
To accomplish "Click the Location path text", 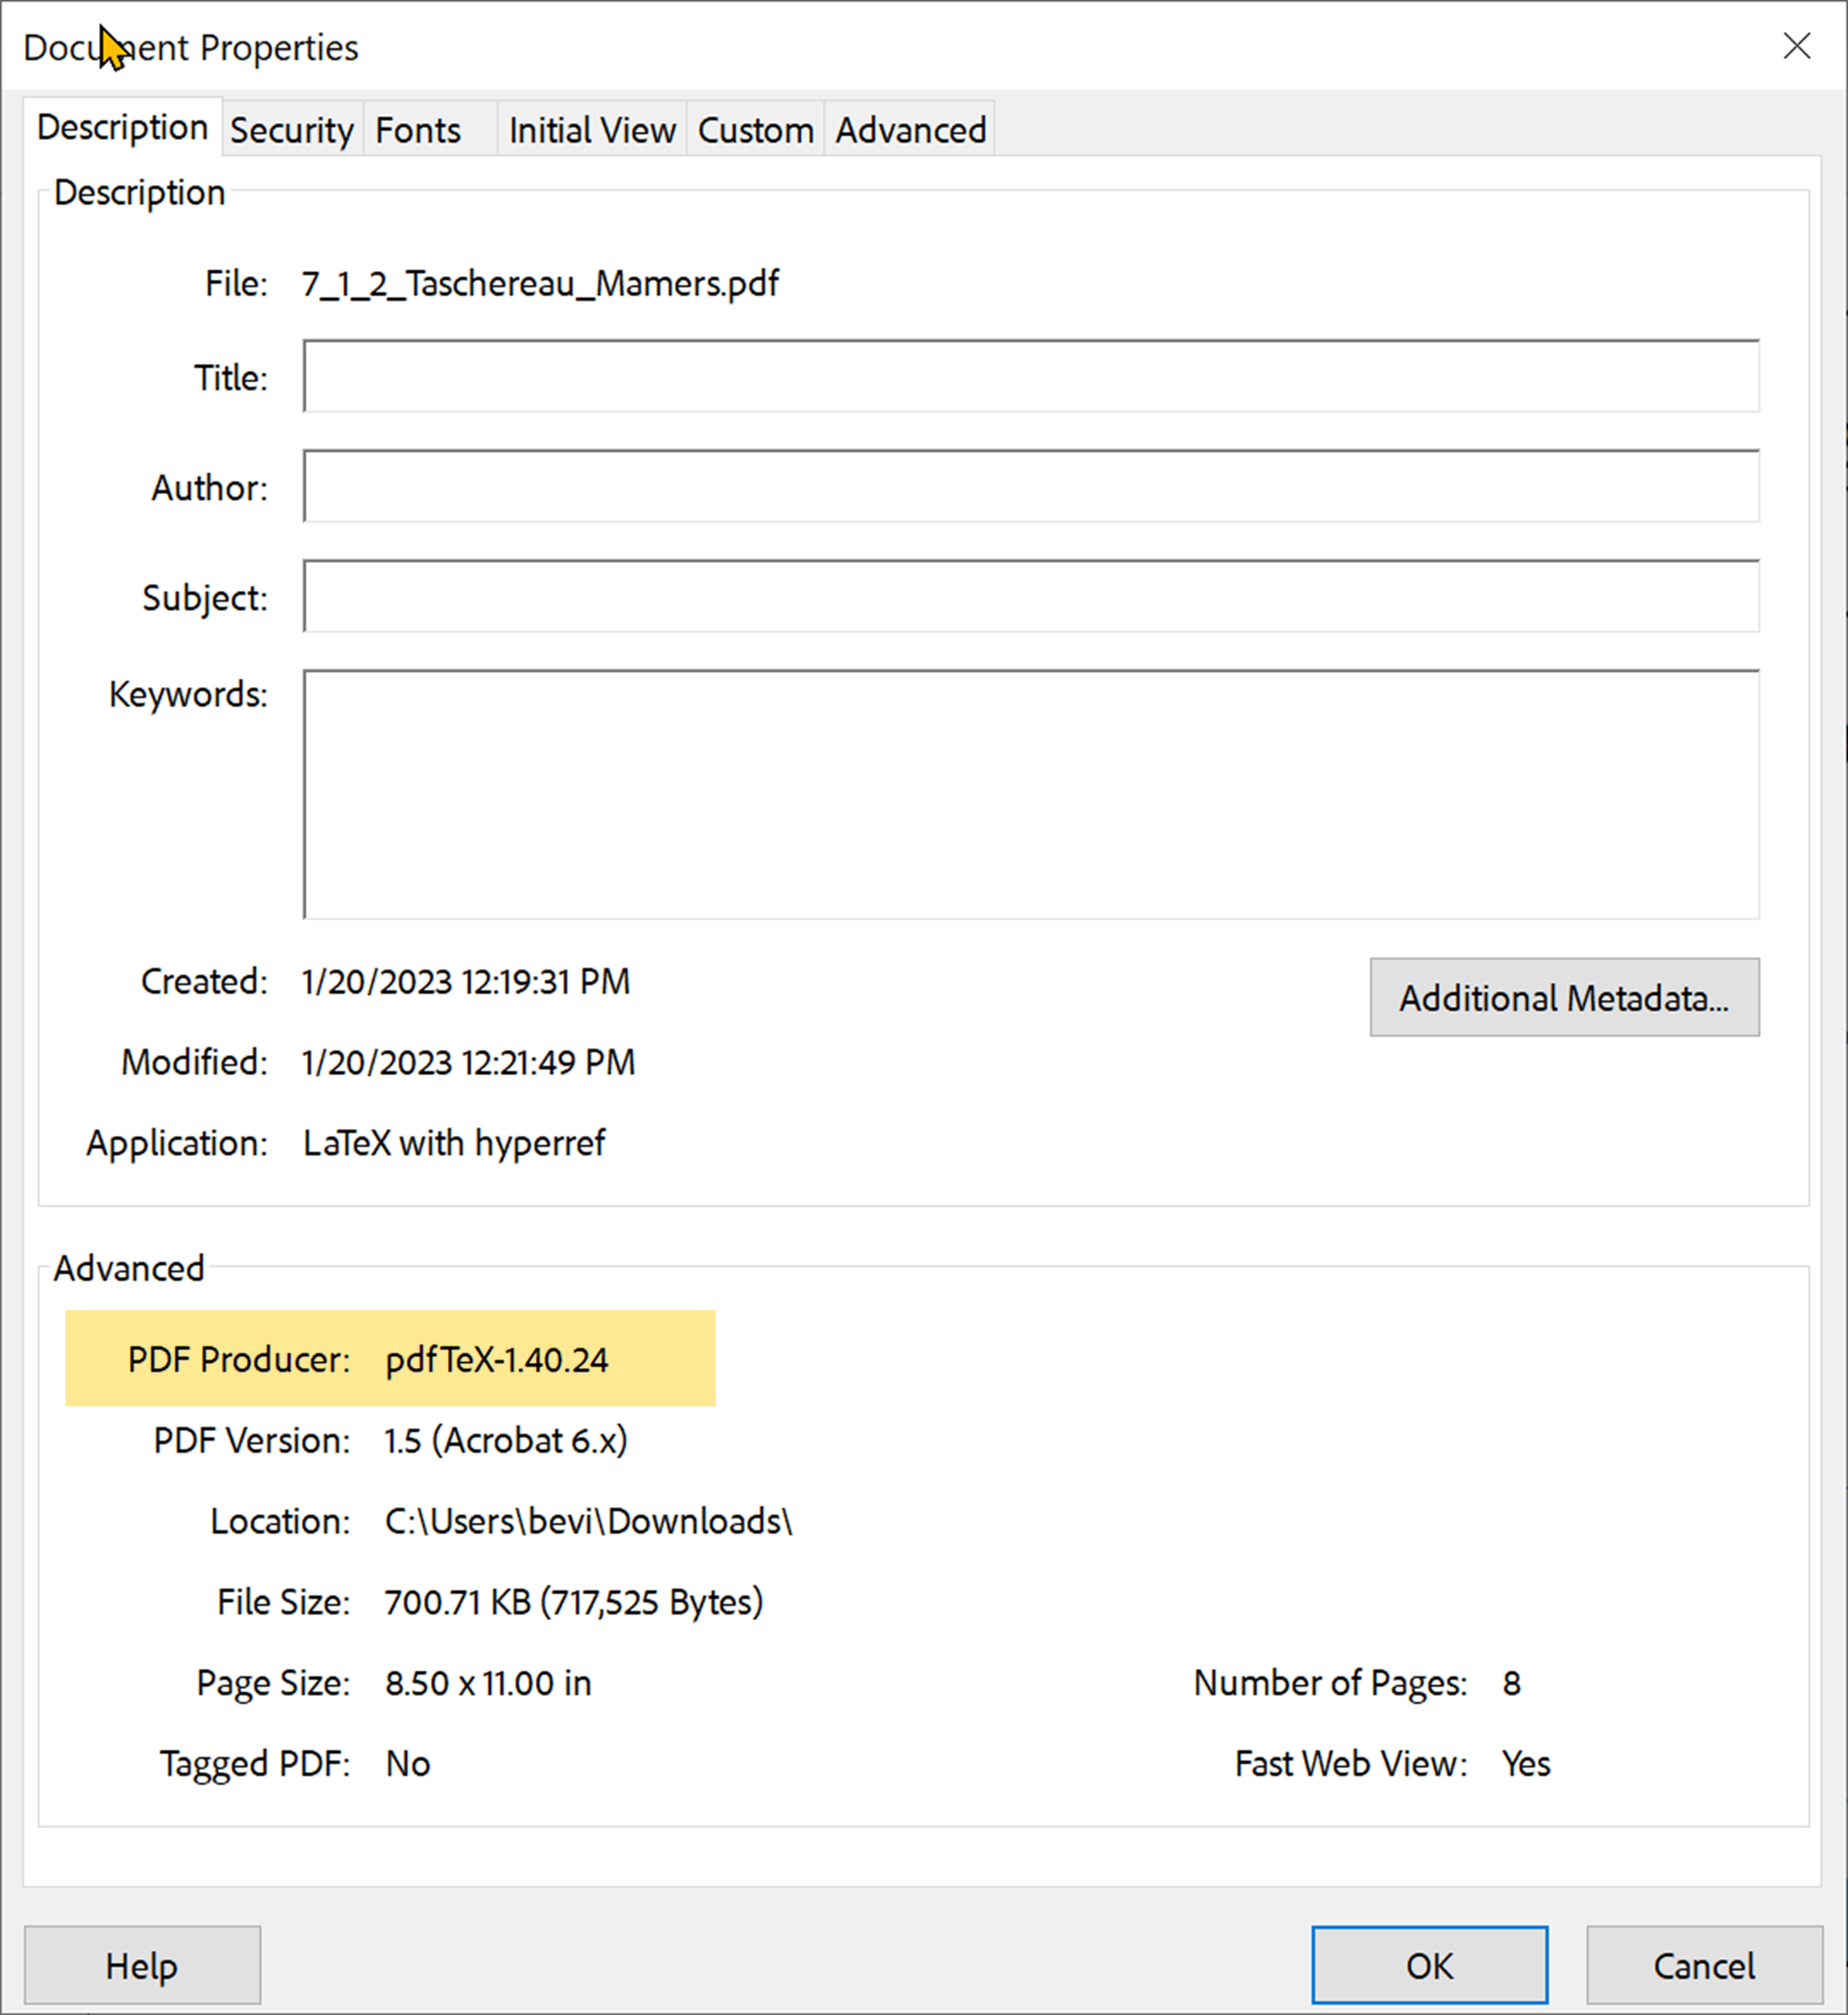I will [587, 1521].
